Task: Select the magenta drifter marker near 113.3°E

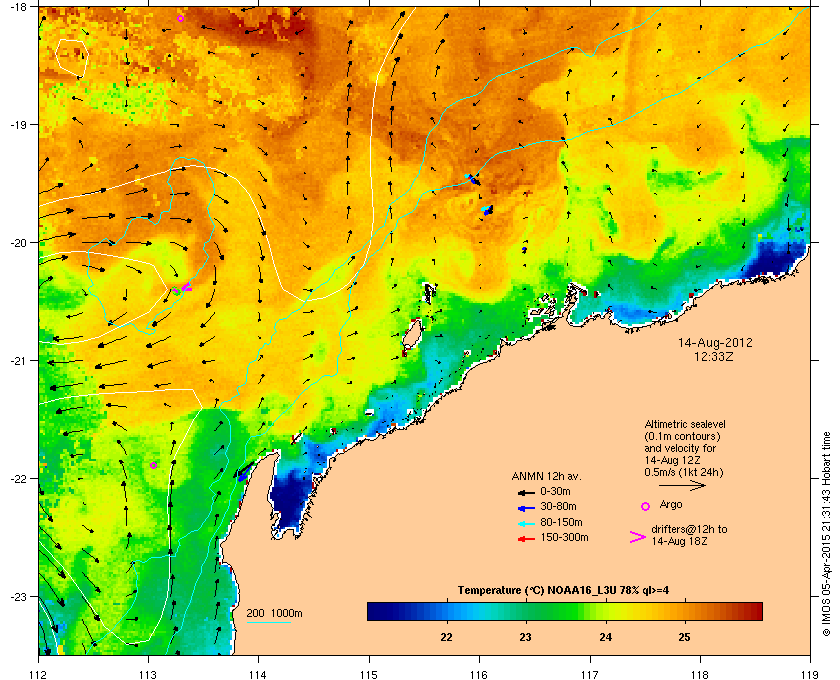Action: 185,288
